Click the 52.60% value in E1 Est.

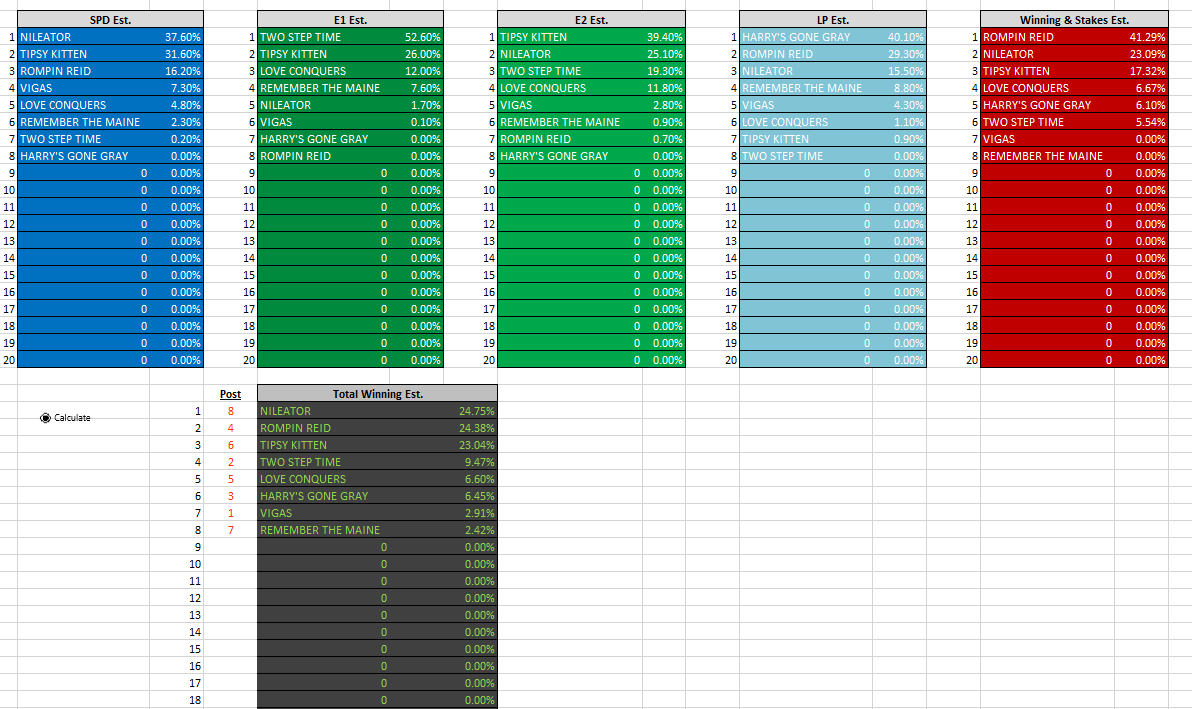(x=422, y=37)
